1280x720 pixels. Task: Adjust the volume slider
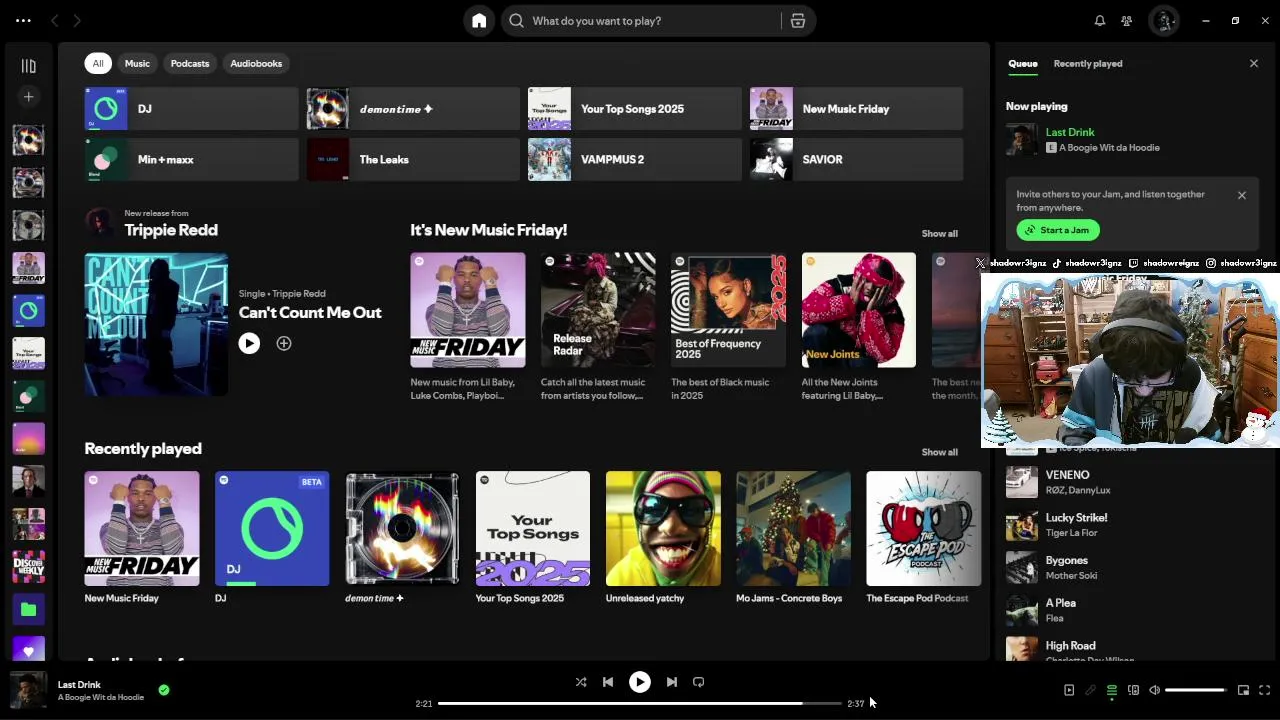[x=1195, y=690]
